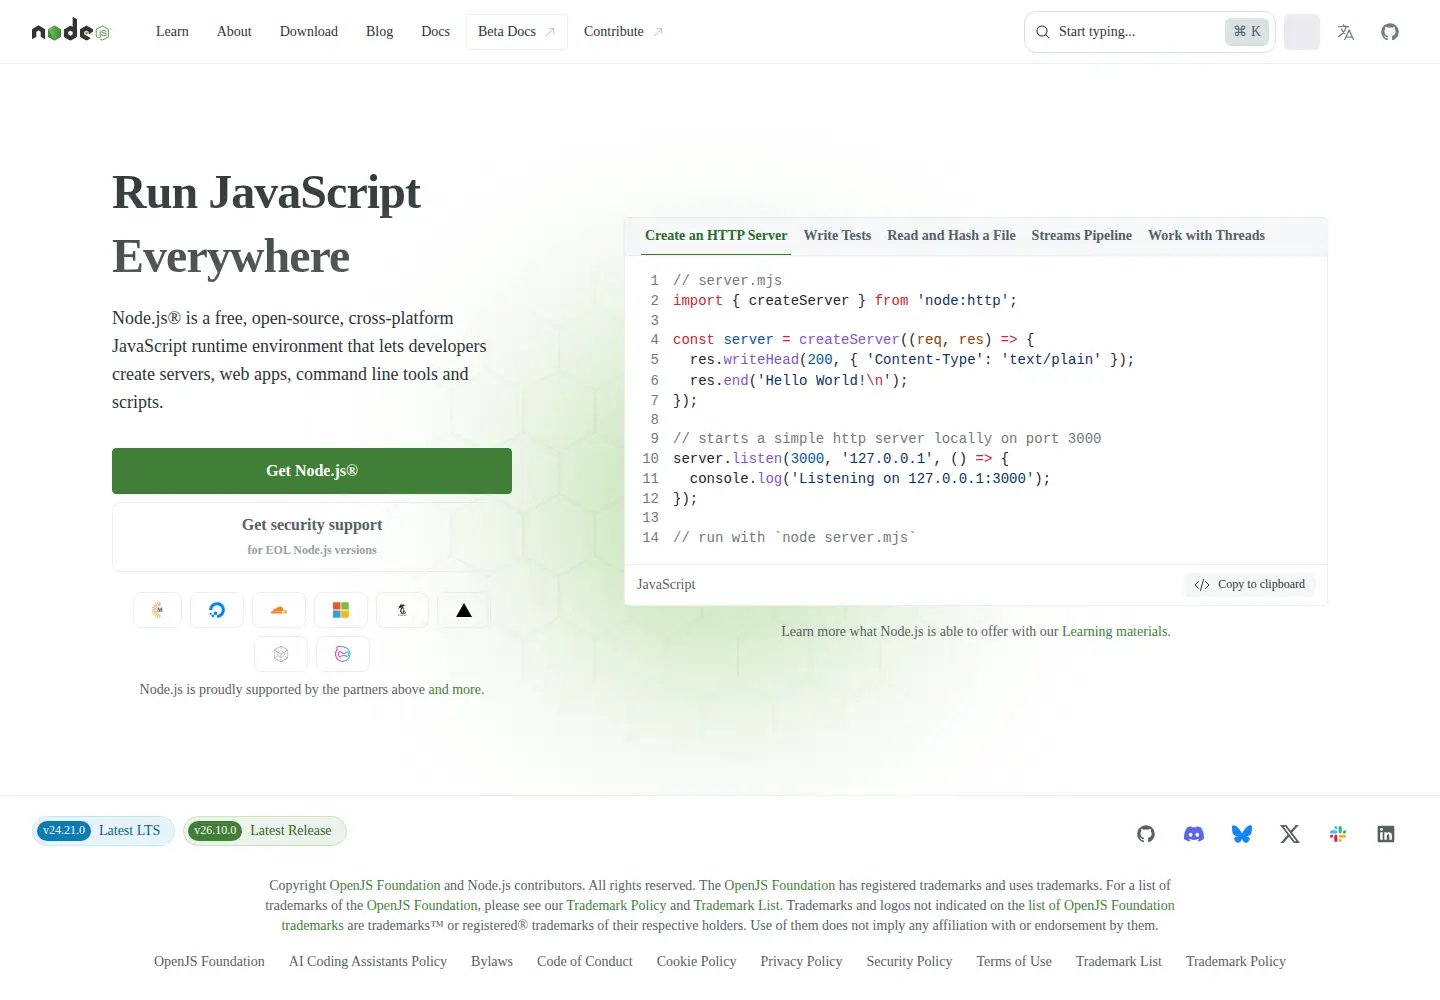The height and width of the screenshot is (1000, 1440).
Task: Switch to the Read and Hash a File tab
Action: point(952,236)
